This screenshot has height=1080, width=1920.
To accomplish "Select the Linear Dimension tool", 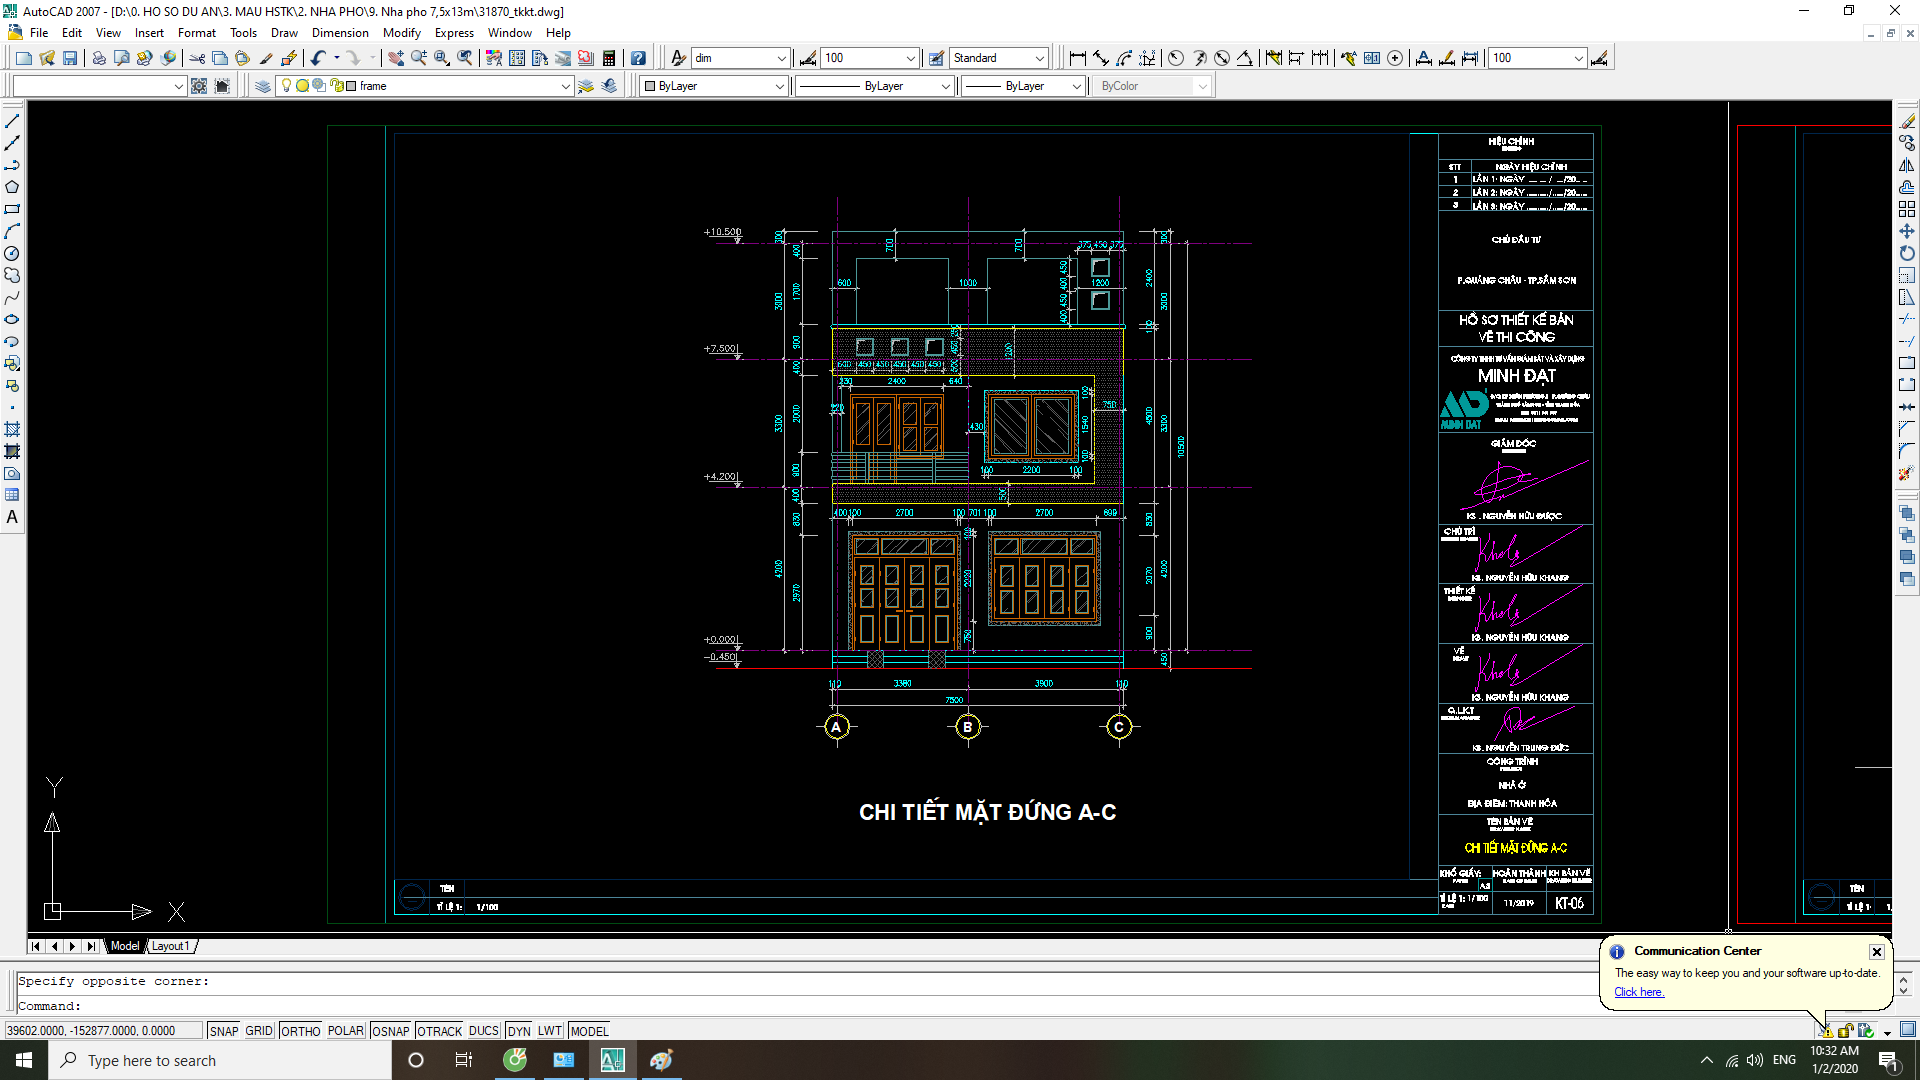I will point(1077,58).
